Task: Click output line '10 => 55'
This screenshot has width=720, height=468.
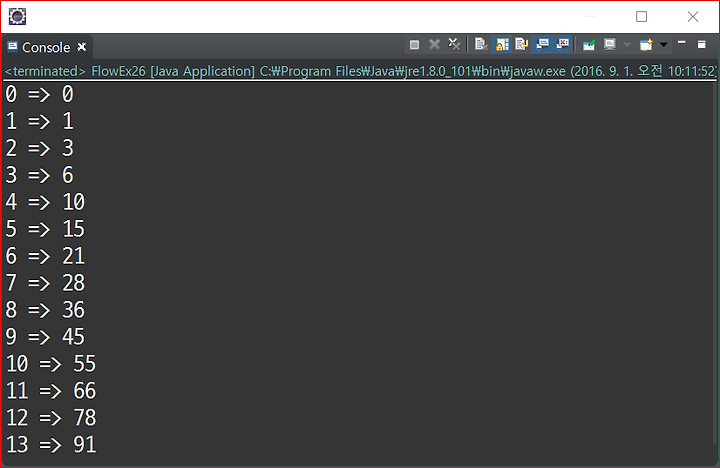Action: (x=51, y=364)
